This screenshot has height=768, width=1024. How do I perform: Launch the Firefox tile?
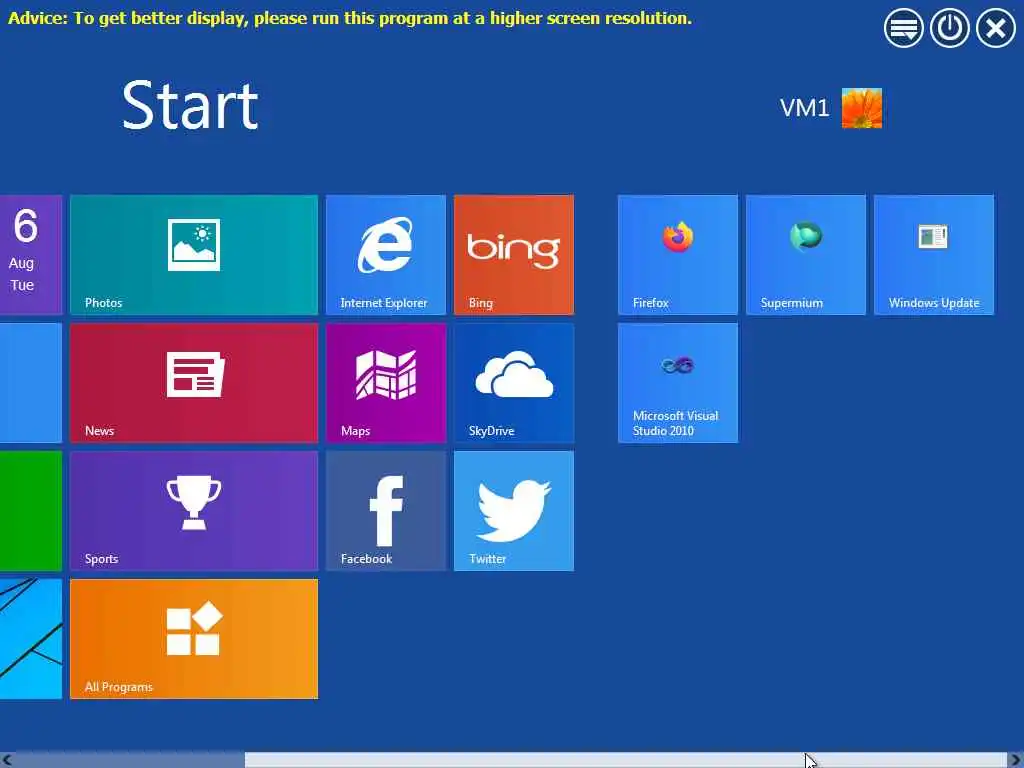point(678,255)
